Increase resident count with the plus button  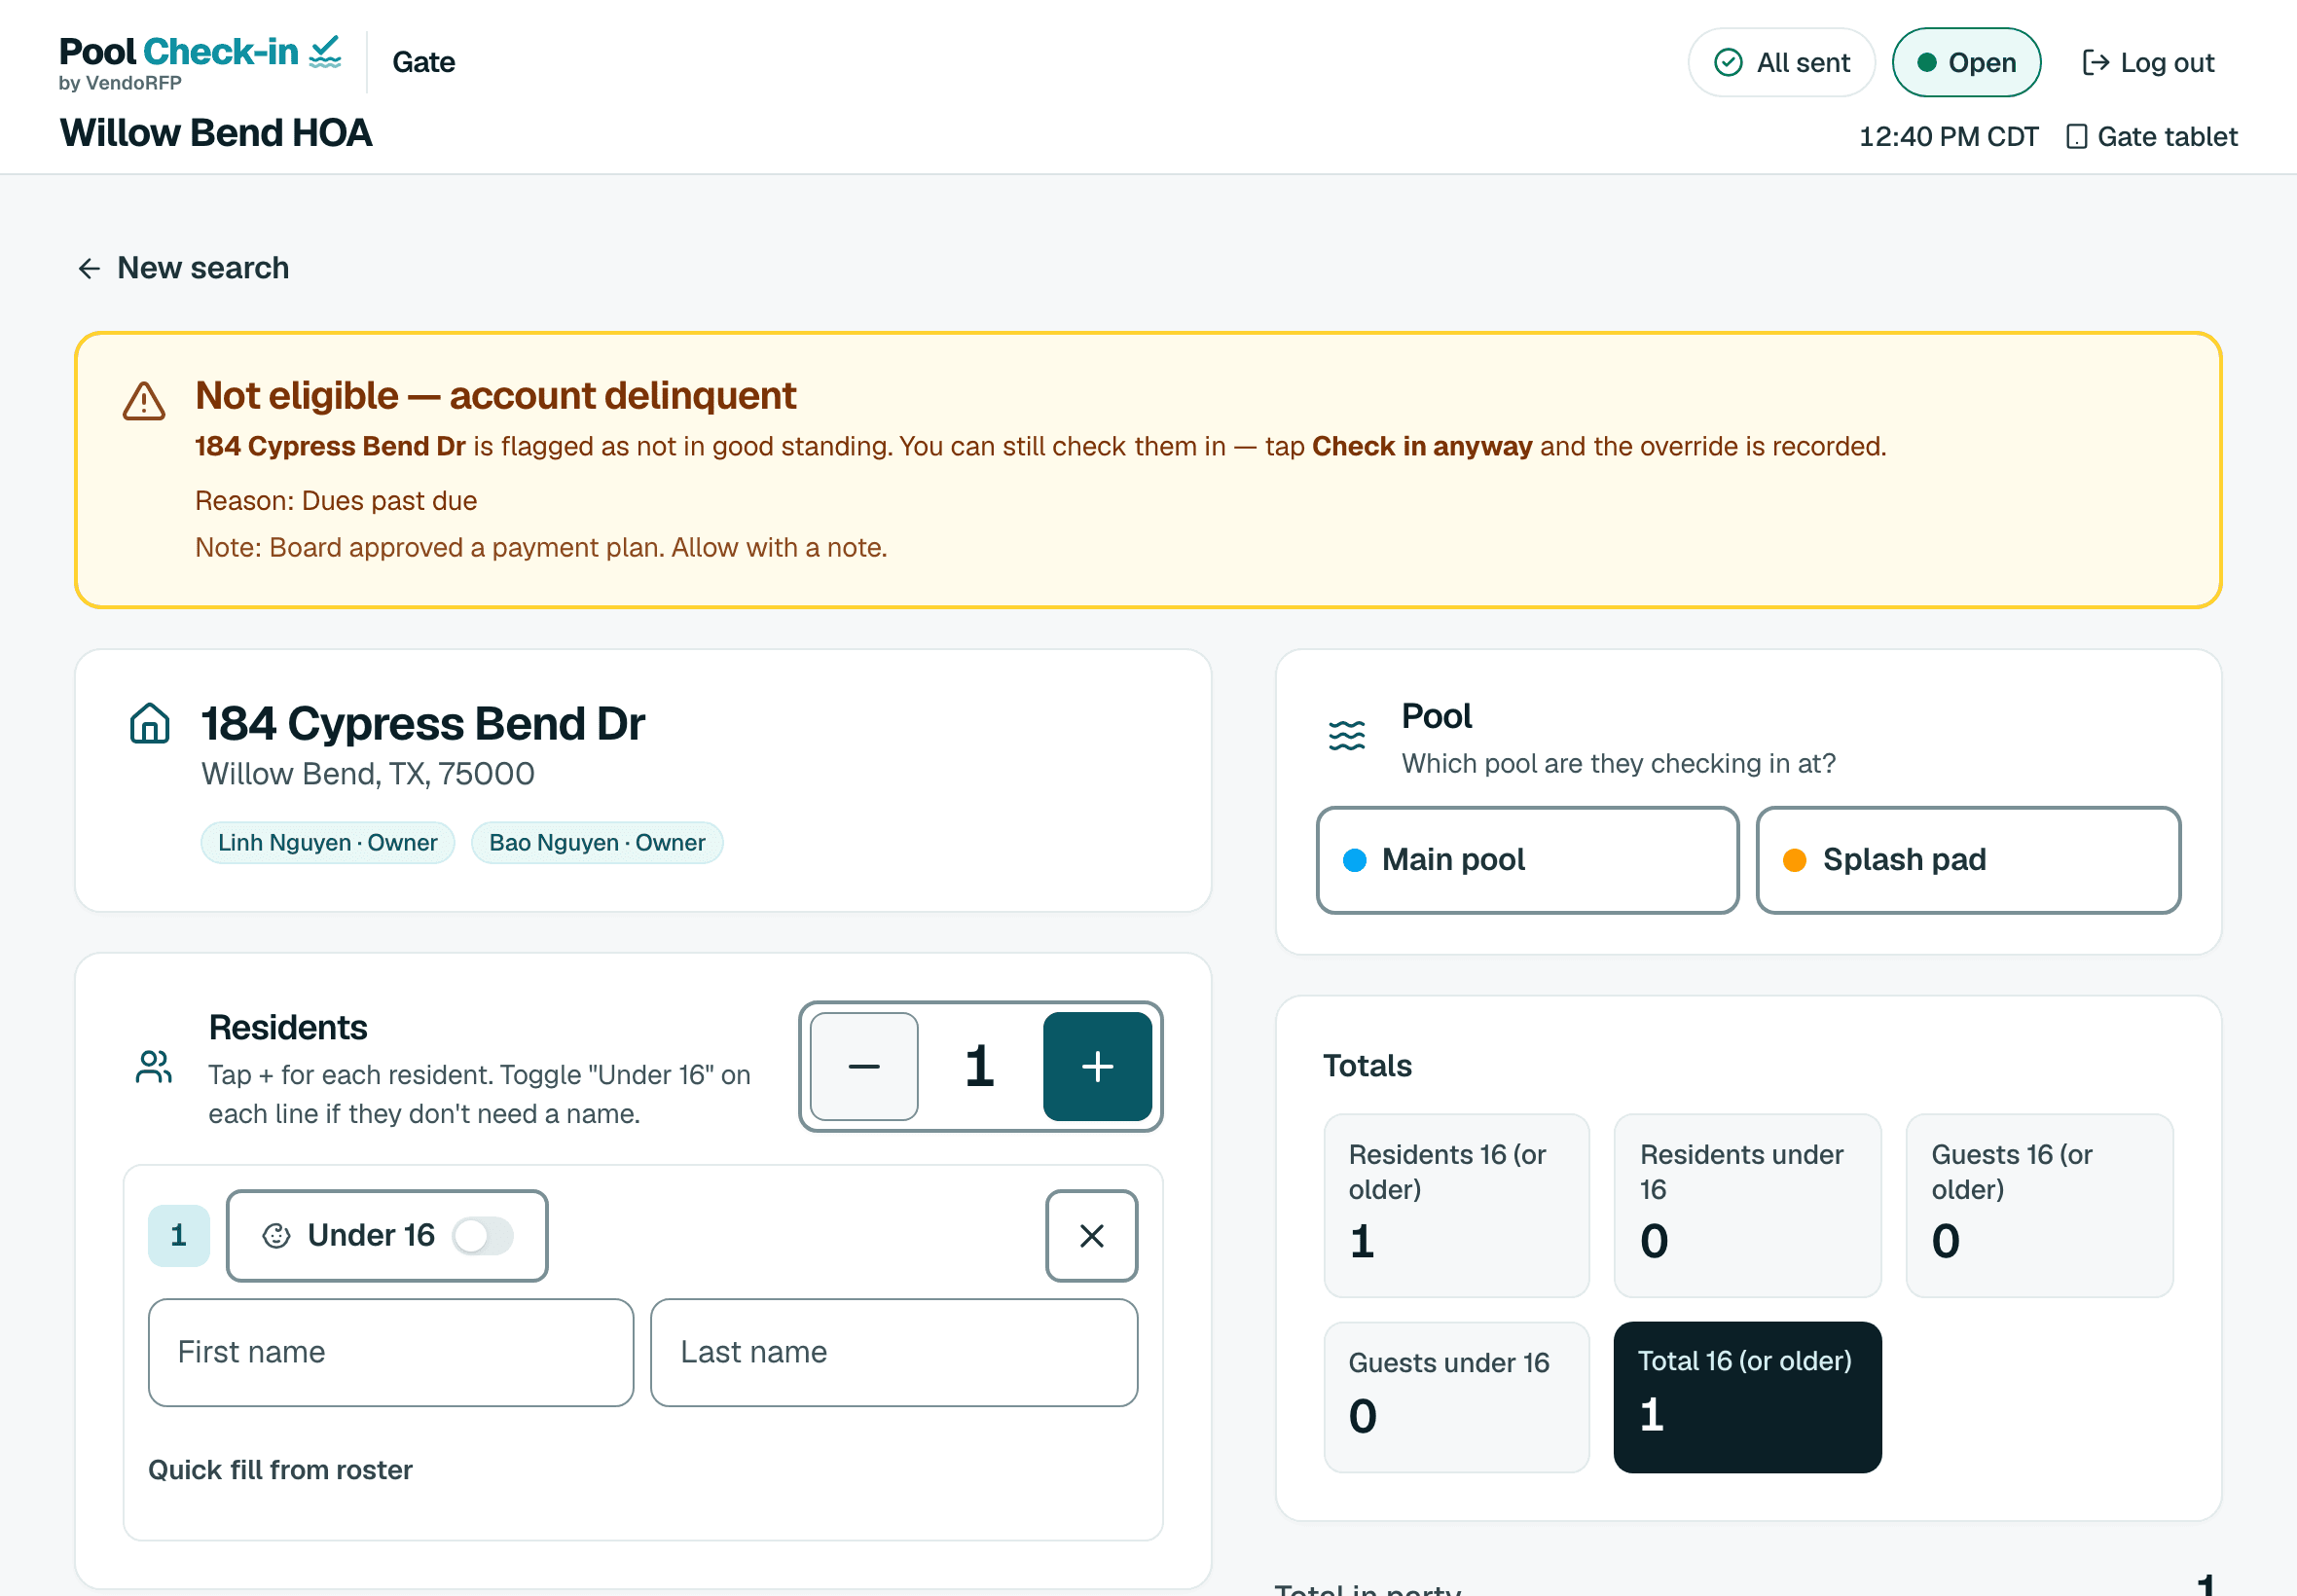1097,1066
